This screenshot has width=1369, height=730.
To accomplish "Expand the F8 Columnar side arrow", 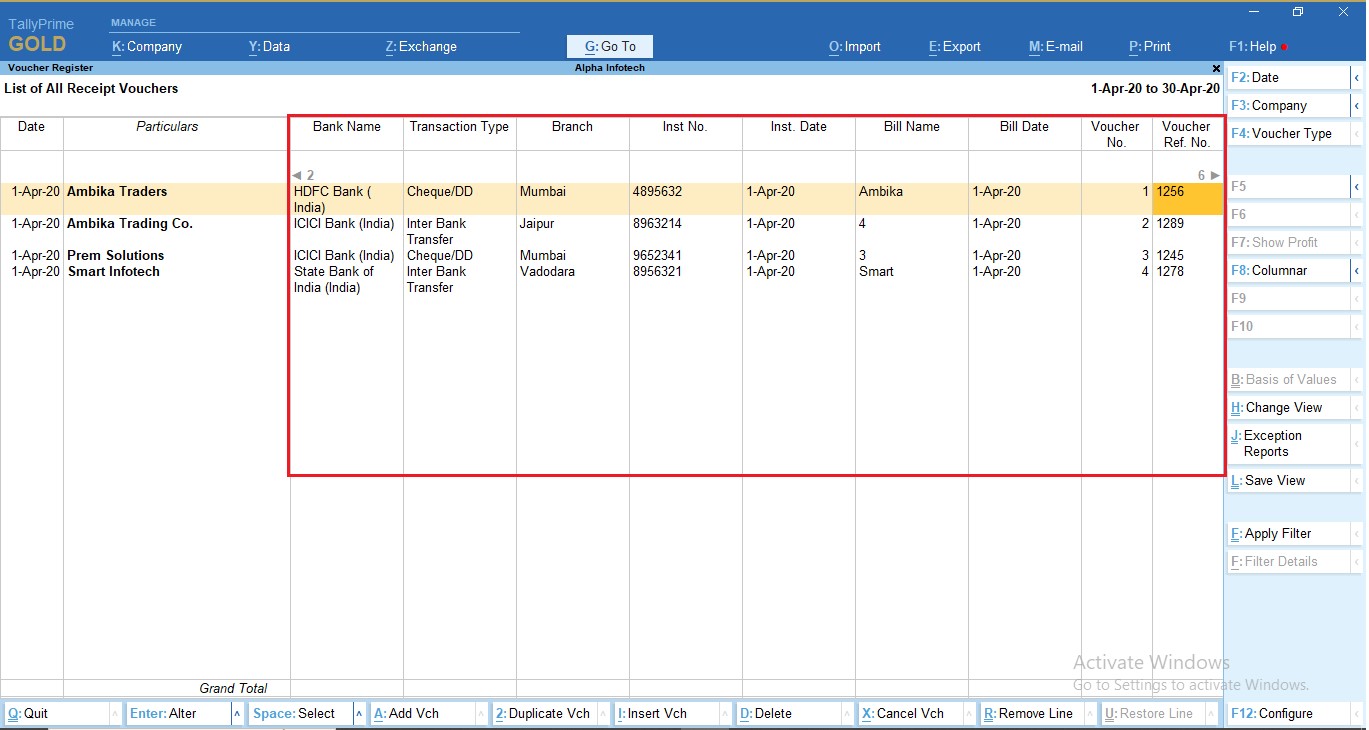I will pos(1357,271).
